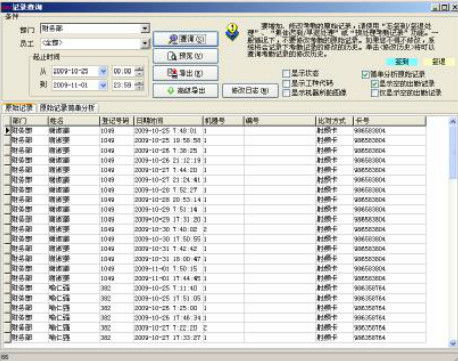The height and width of the screenshot is (361, 458).
Task: Select the record dated 2009-10-28 7:52:27
Action: tap(218, 190)
